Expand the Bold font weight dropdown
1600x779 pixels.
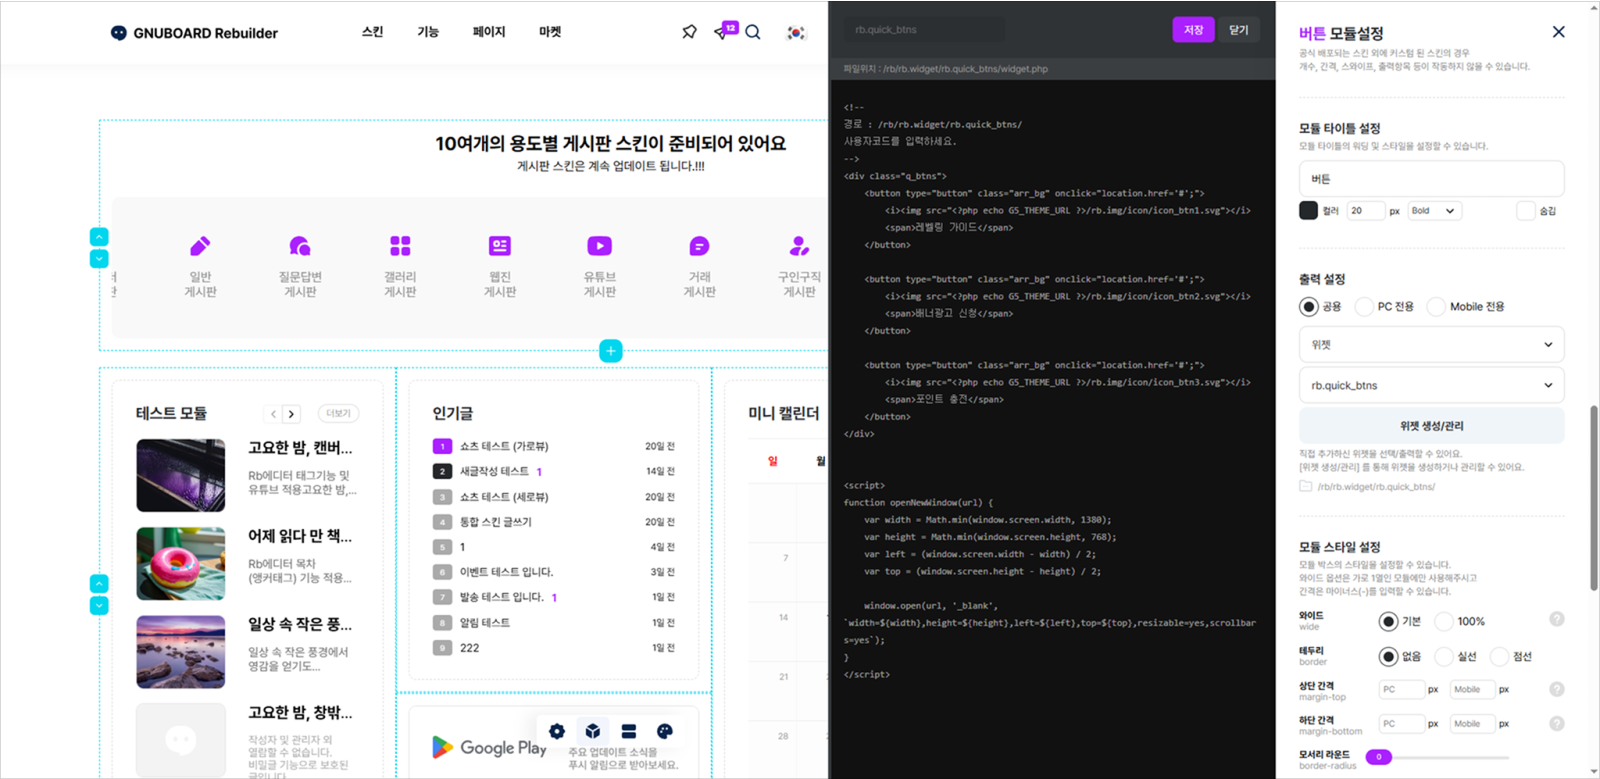(x=1434, y=211)
